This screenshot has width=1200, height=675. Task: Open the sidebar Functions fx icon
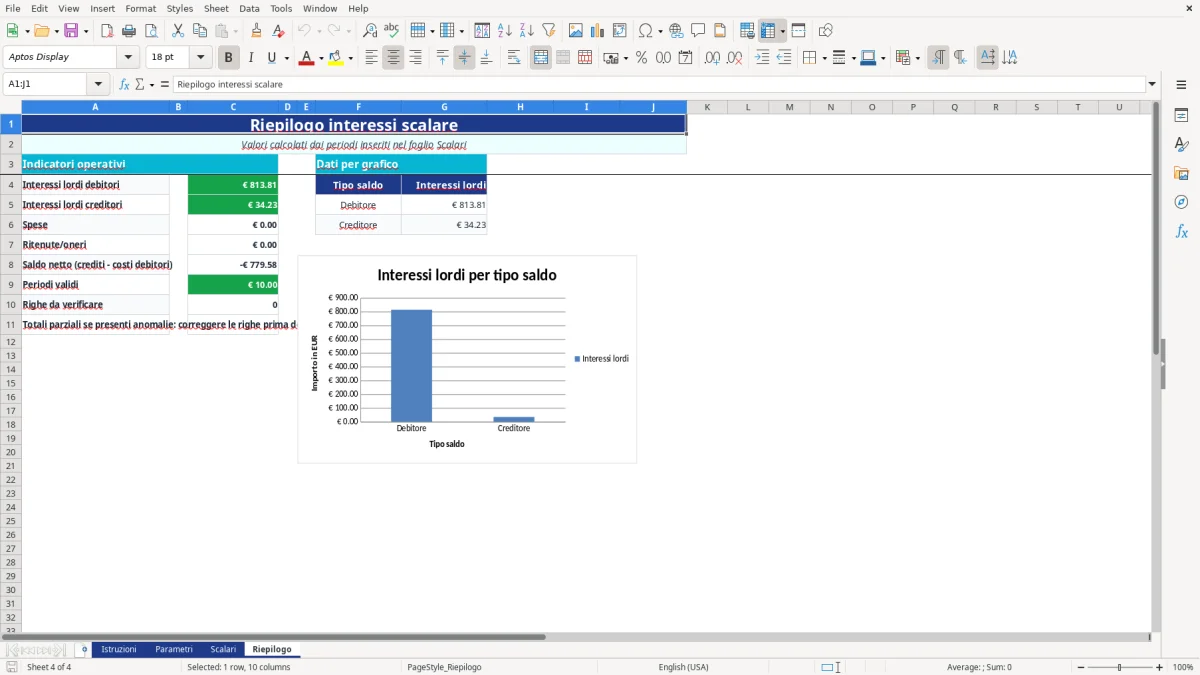(1181, 231)
